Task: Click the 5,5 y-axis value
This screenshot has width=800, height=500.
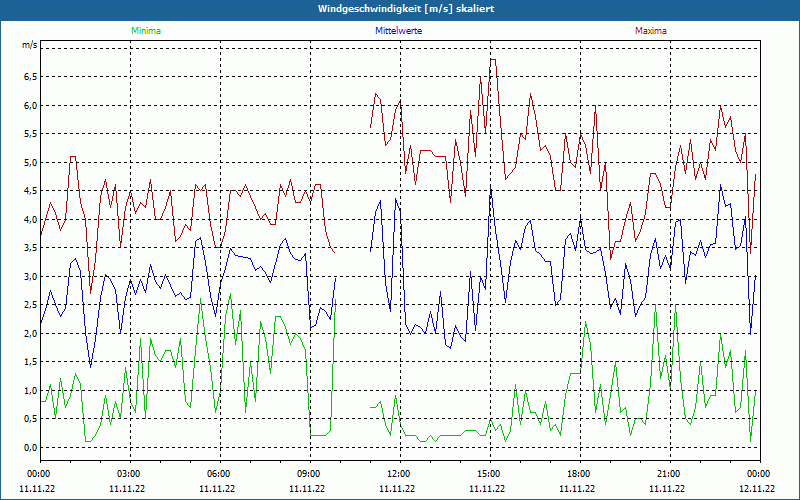Action: point(30,134)
